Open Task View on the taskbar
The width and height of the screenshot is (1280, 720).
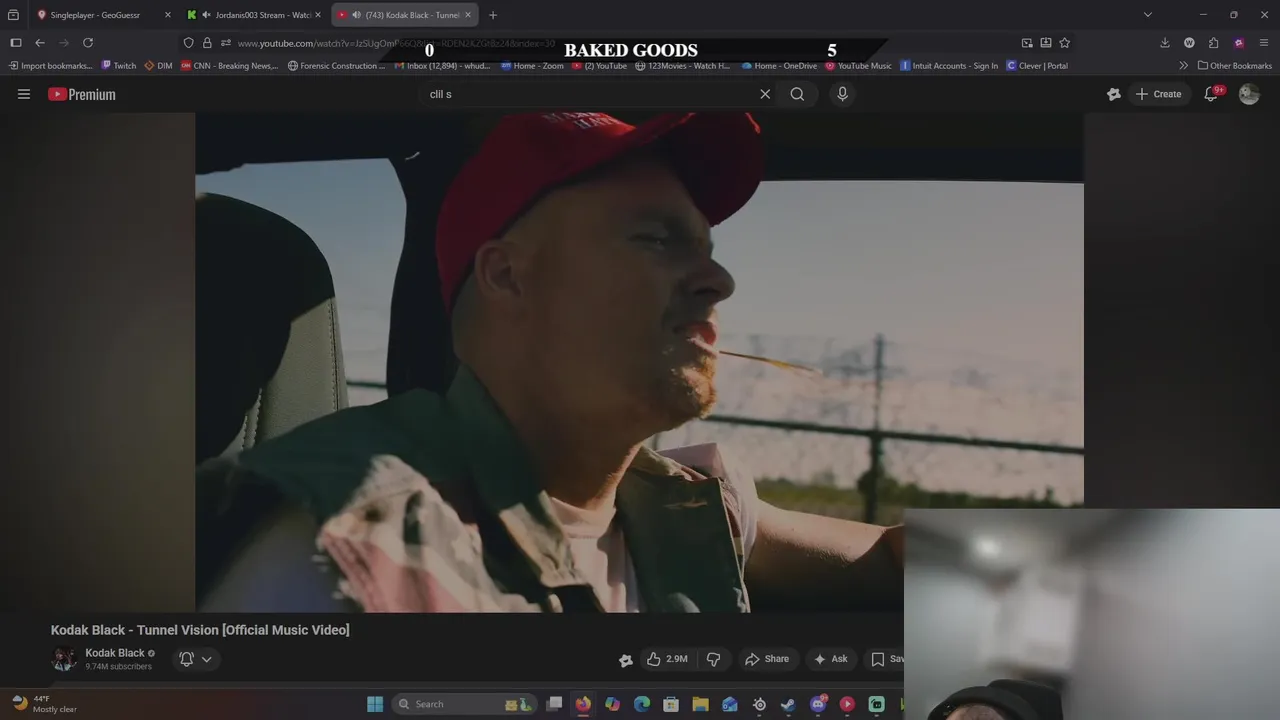point(554,704)
